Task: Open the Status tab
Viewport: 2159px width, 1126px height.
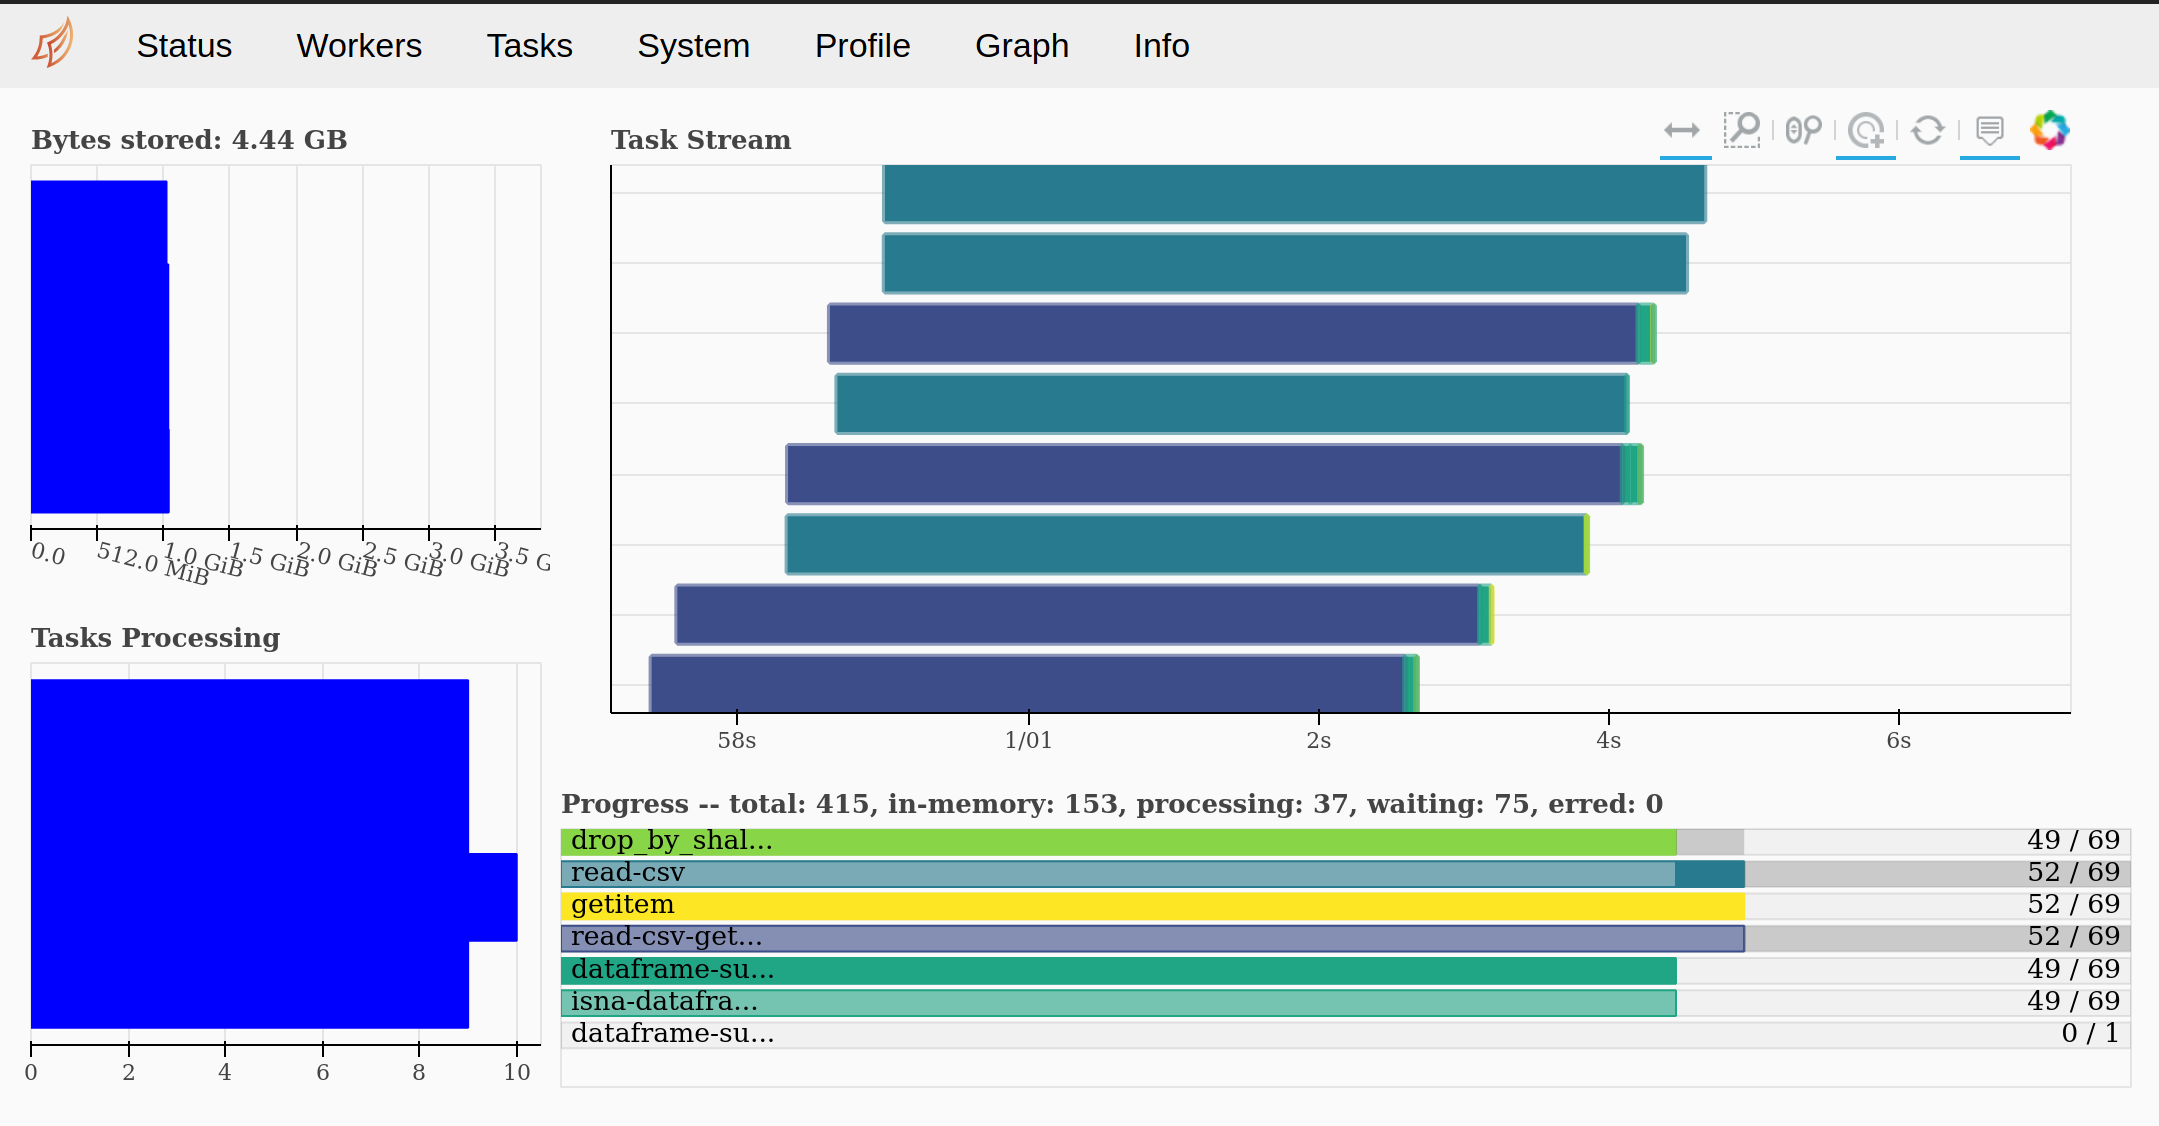Action: click(x=184, y=46)
